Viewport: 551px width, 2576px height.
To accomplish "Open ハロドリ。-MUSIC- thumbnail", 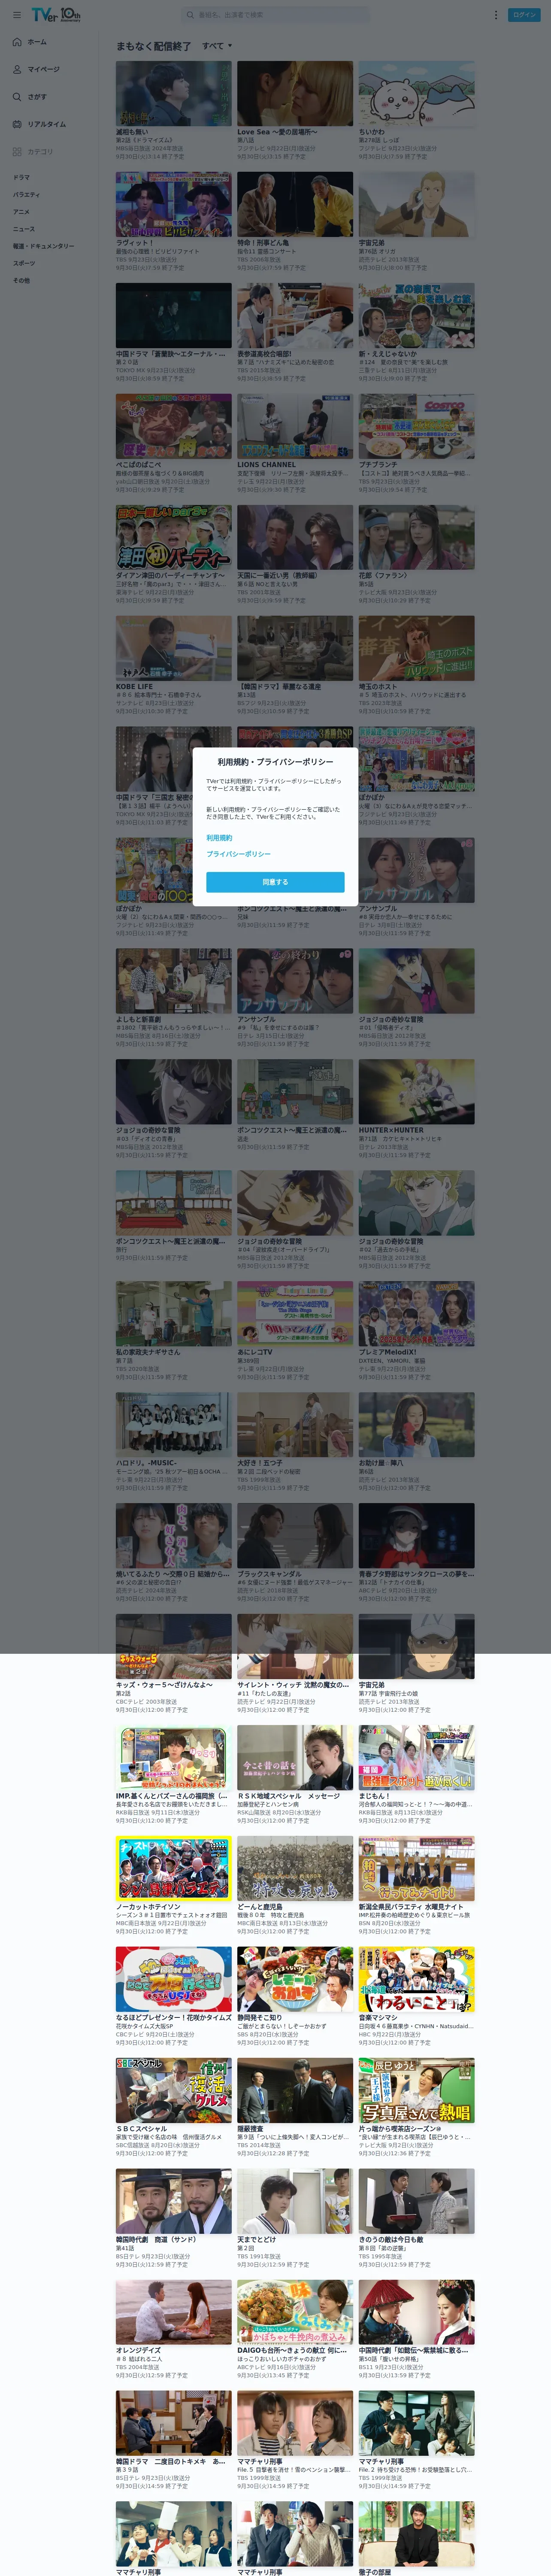I will [x=173, y=1426].
